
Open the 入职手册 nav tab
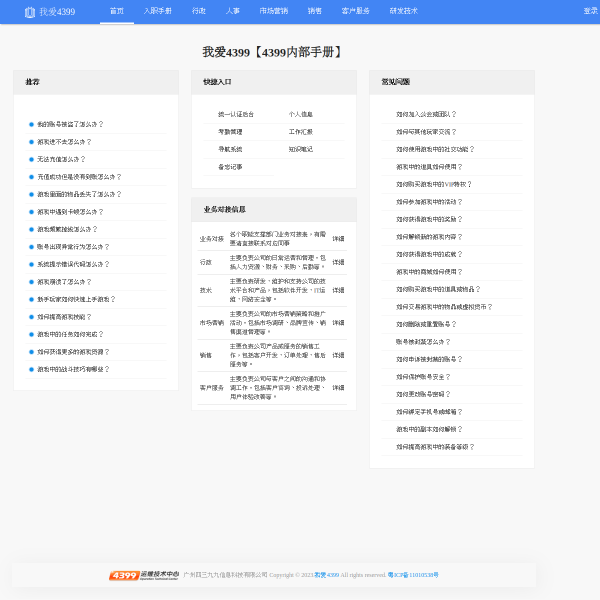click(x=158, y=11)
